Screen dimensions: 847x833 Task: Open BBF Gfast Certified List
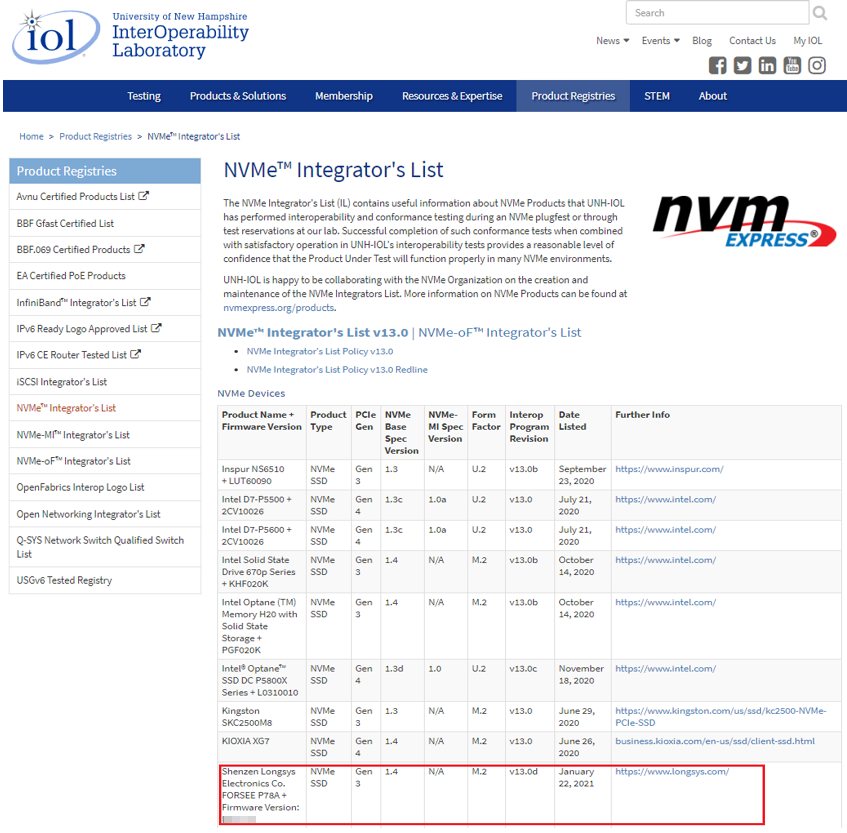pyautogui.click(x=105, y=223)
